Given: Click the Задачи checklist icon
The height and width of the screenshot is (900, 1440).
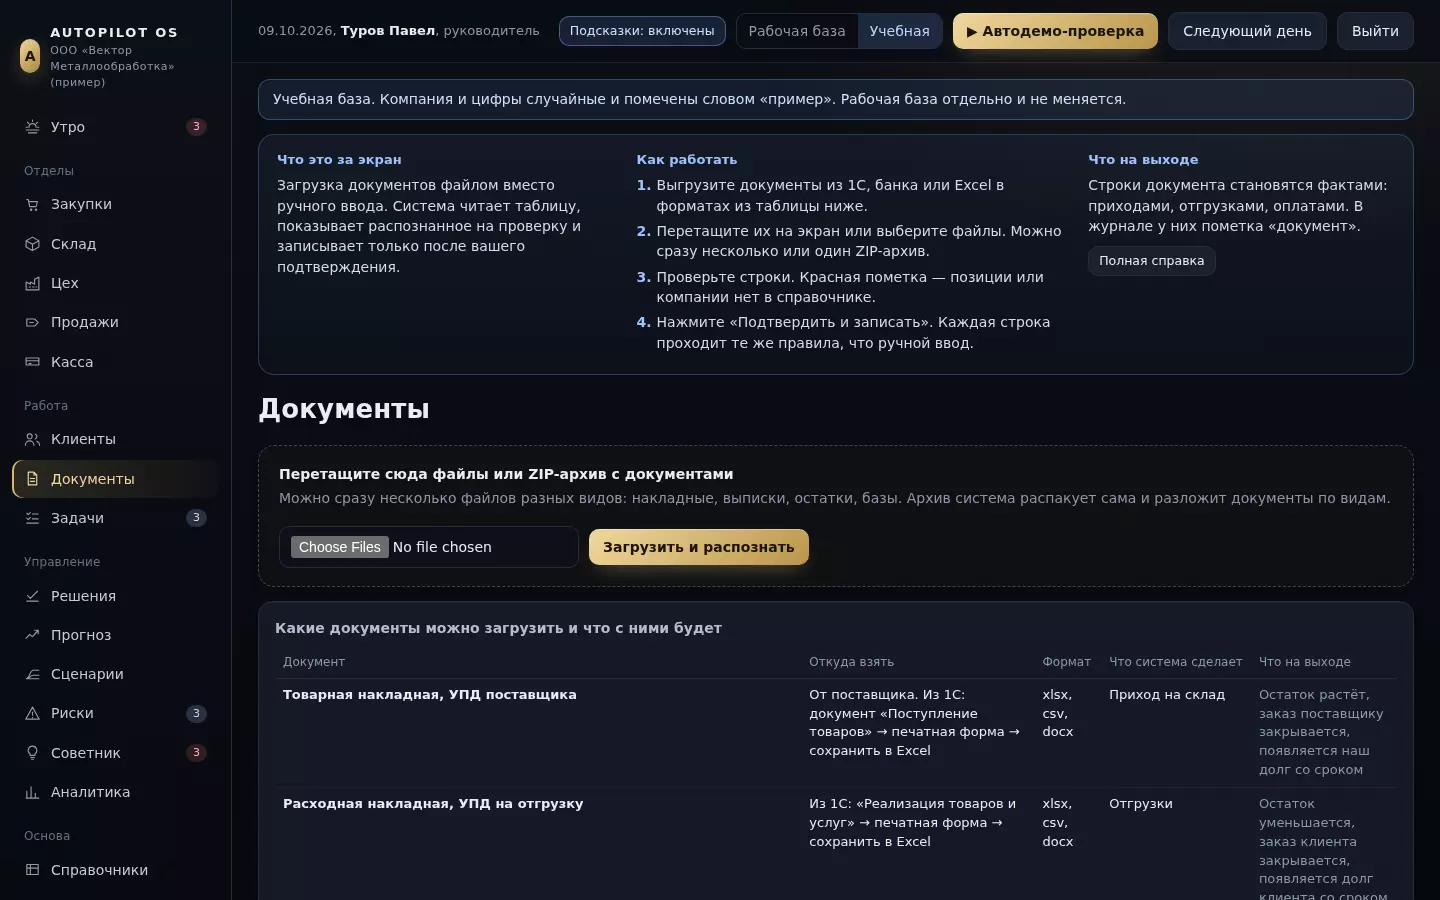Looking at the screenshot, I should click(32, 518).
